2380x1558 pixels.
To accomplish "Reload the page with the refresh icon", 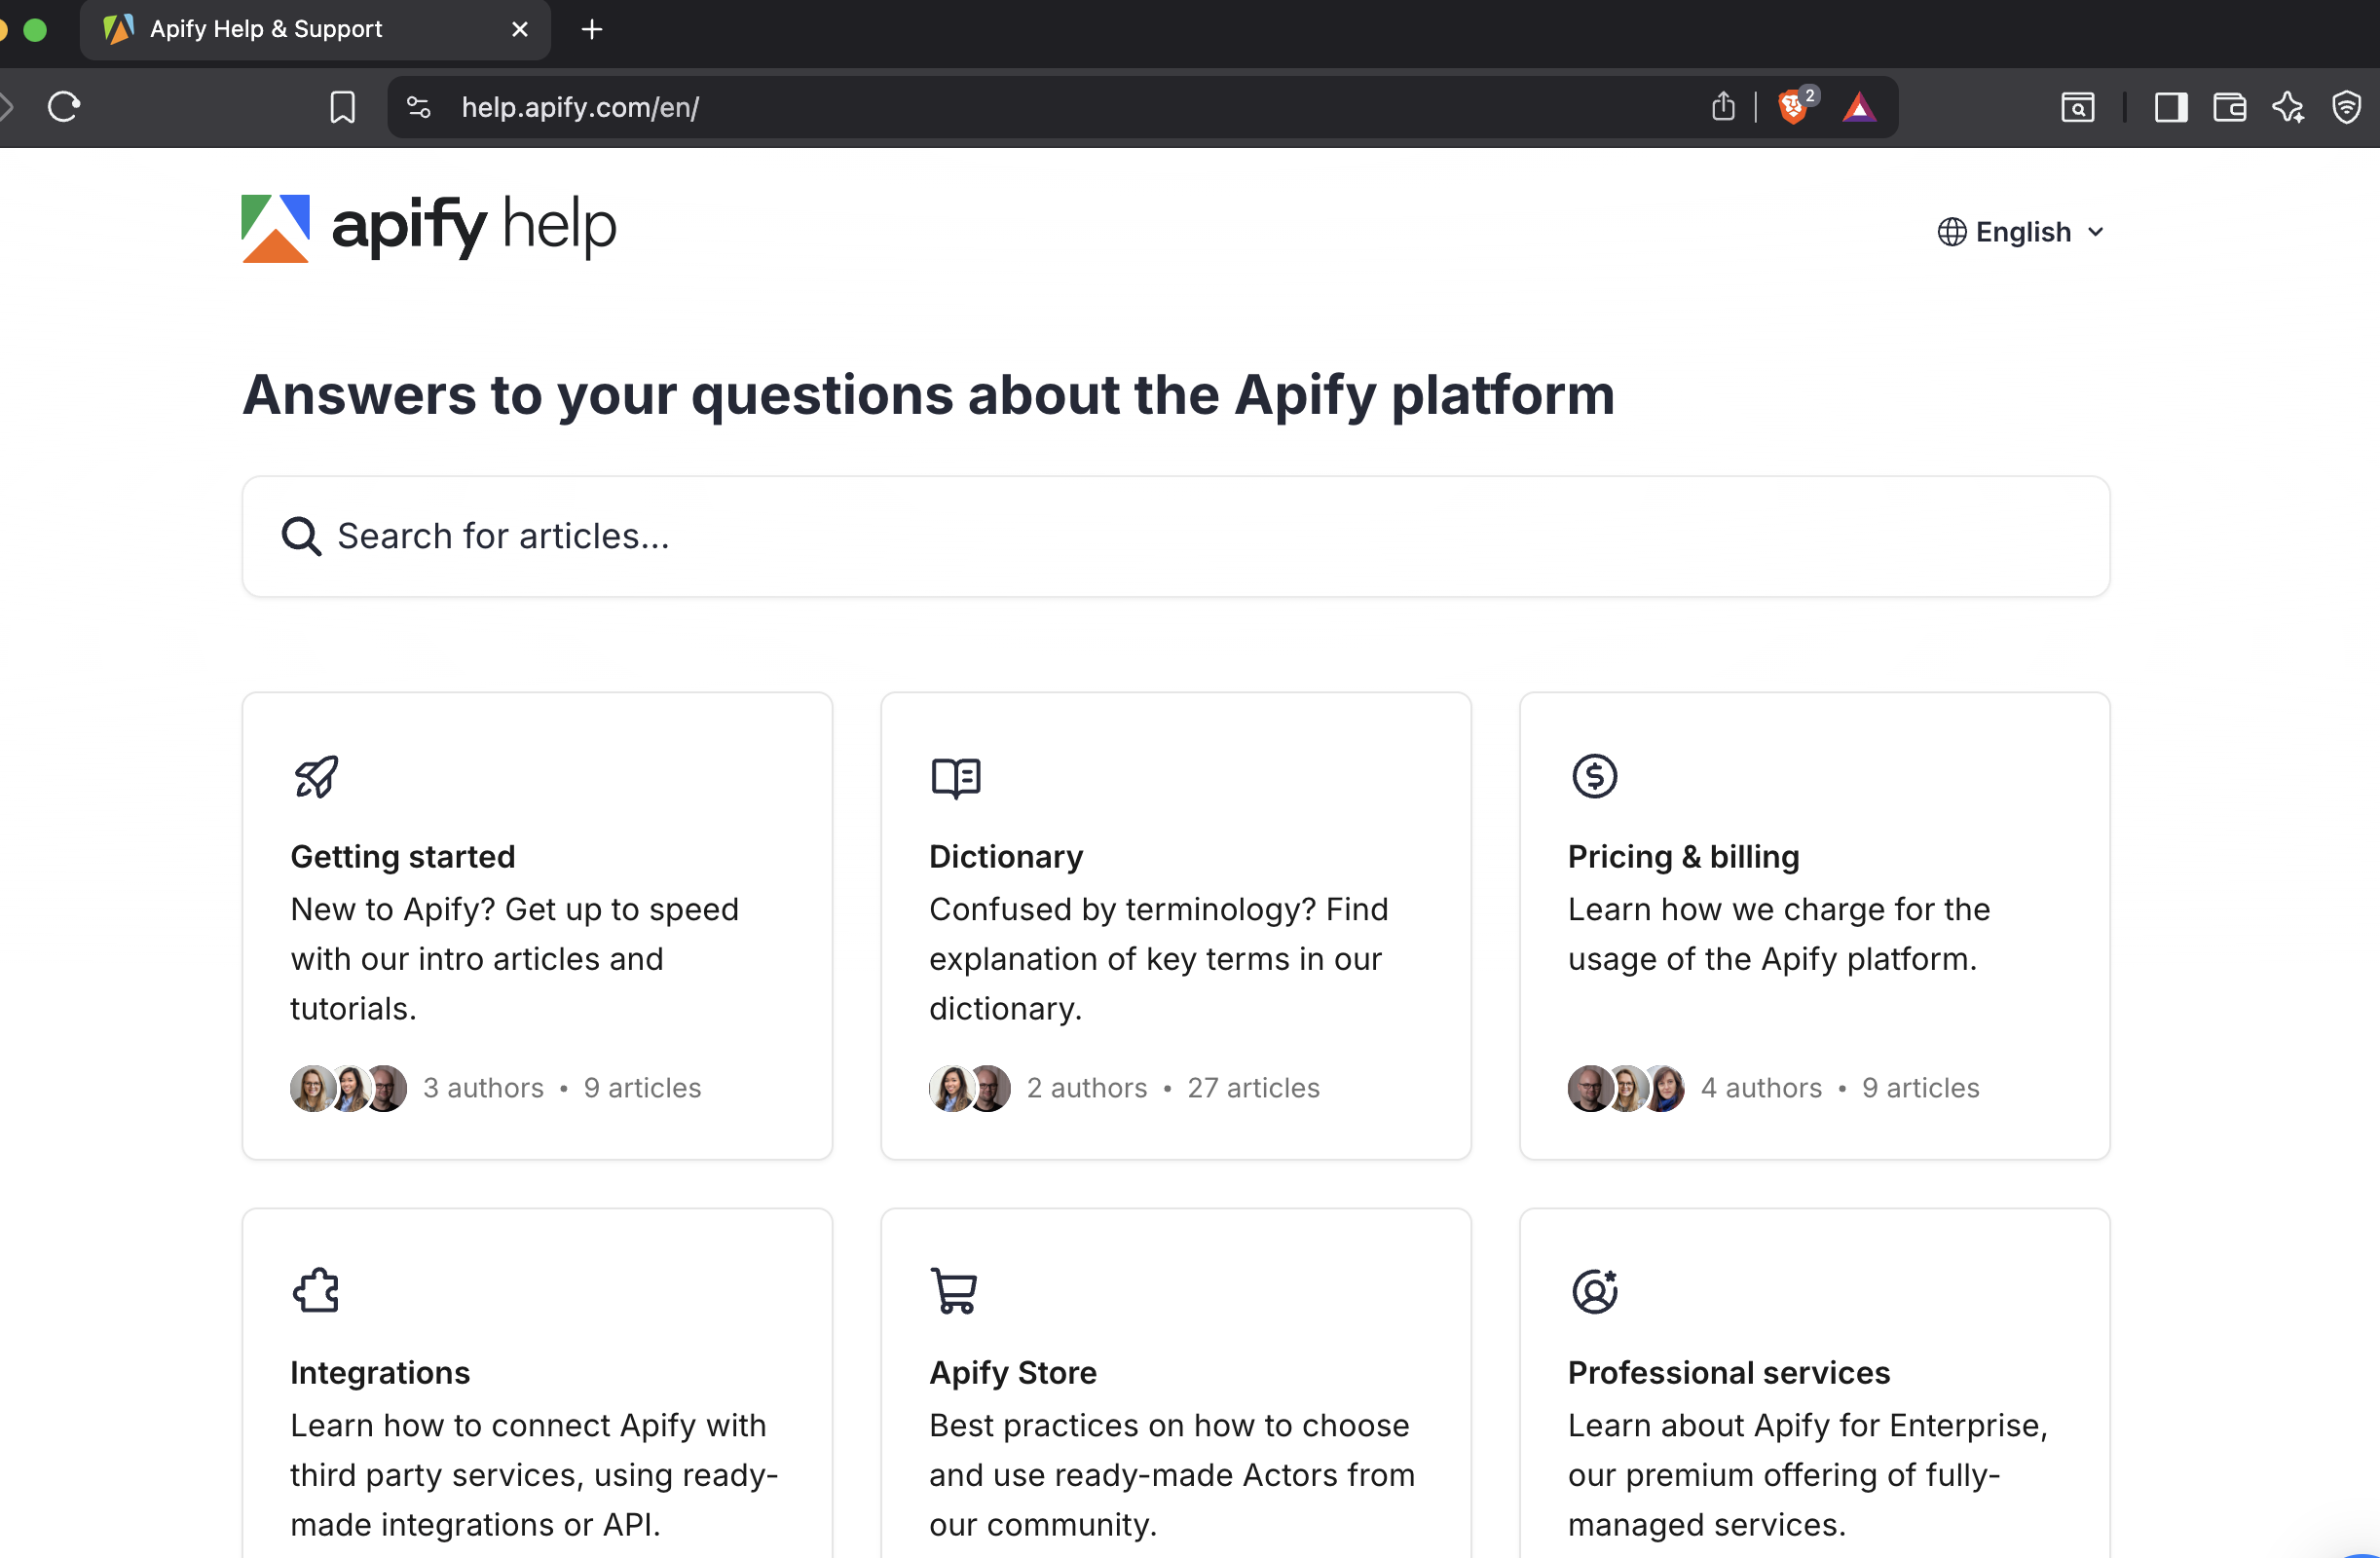I will 64,106.
